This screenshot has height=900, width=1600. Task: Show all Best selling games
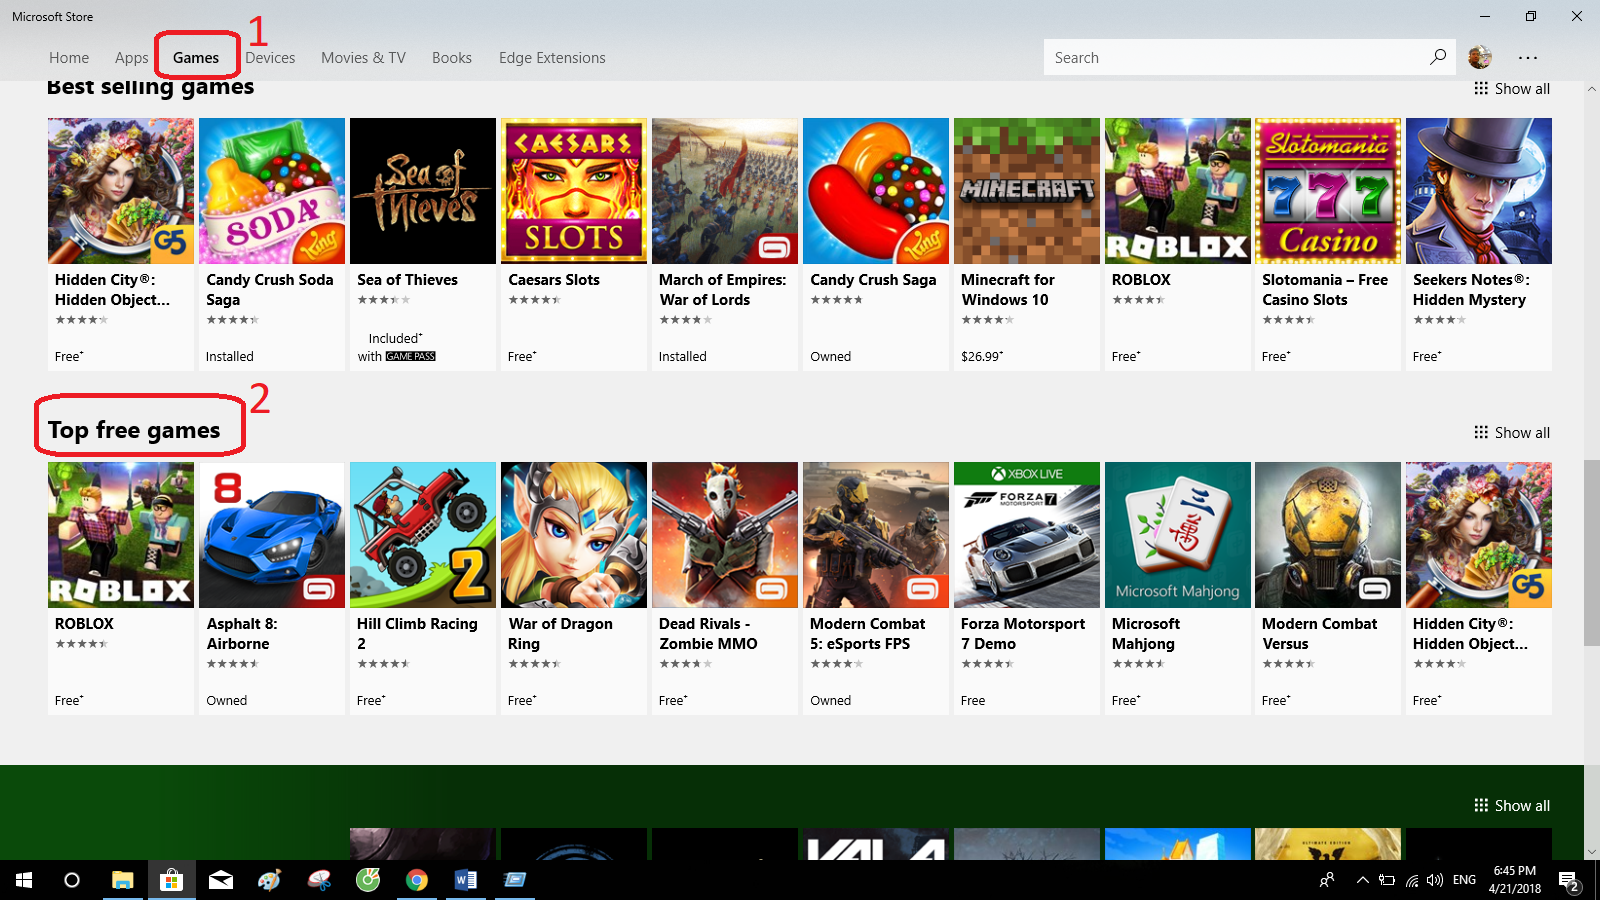point(1512,89)
